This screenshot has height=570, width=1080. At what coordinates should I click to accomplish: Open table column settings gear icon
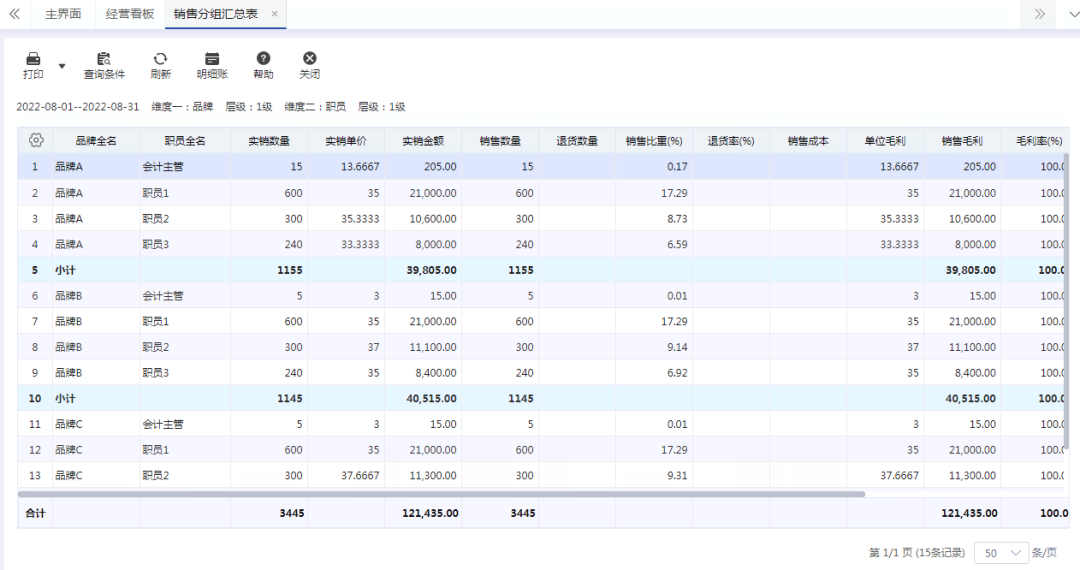click(x=36, y=140)
